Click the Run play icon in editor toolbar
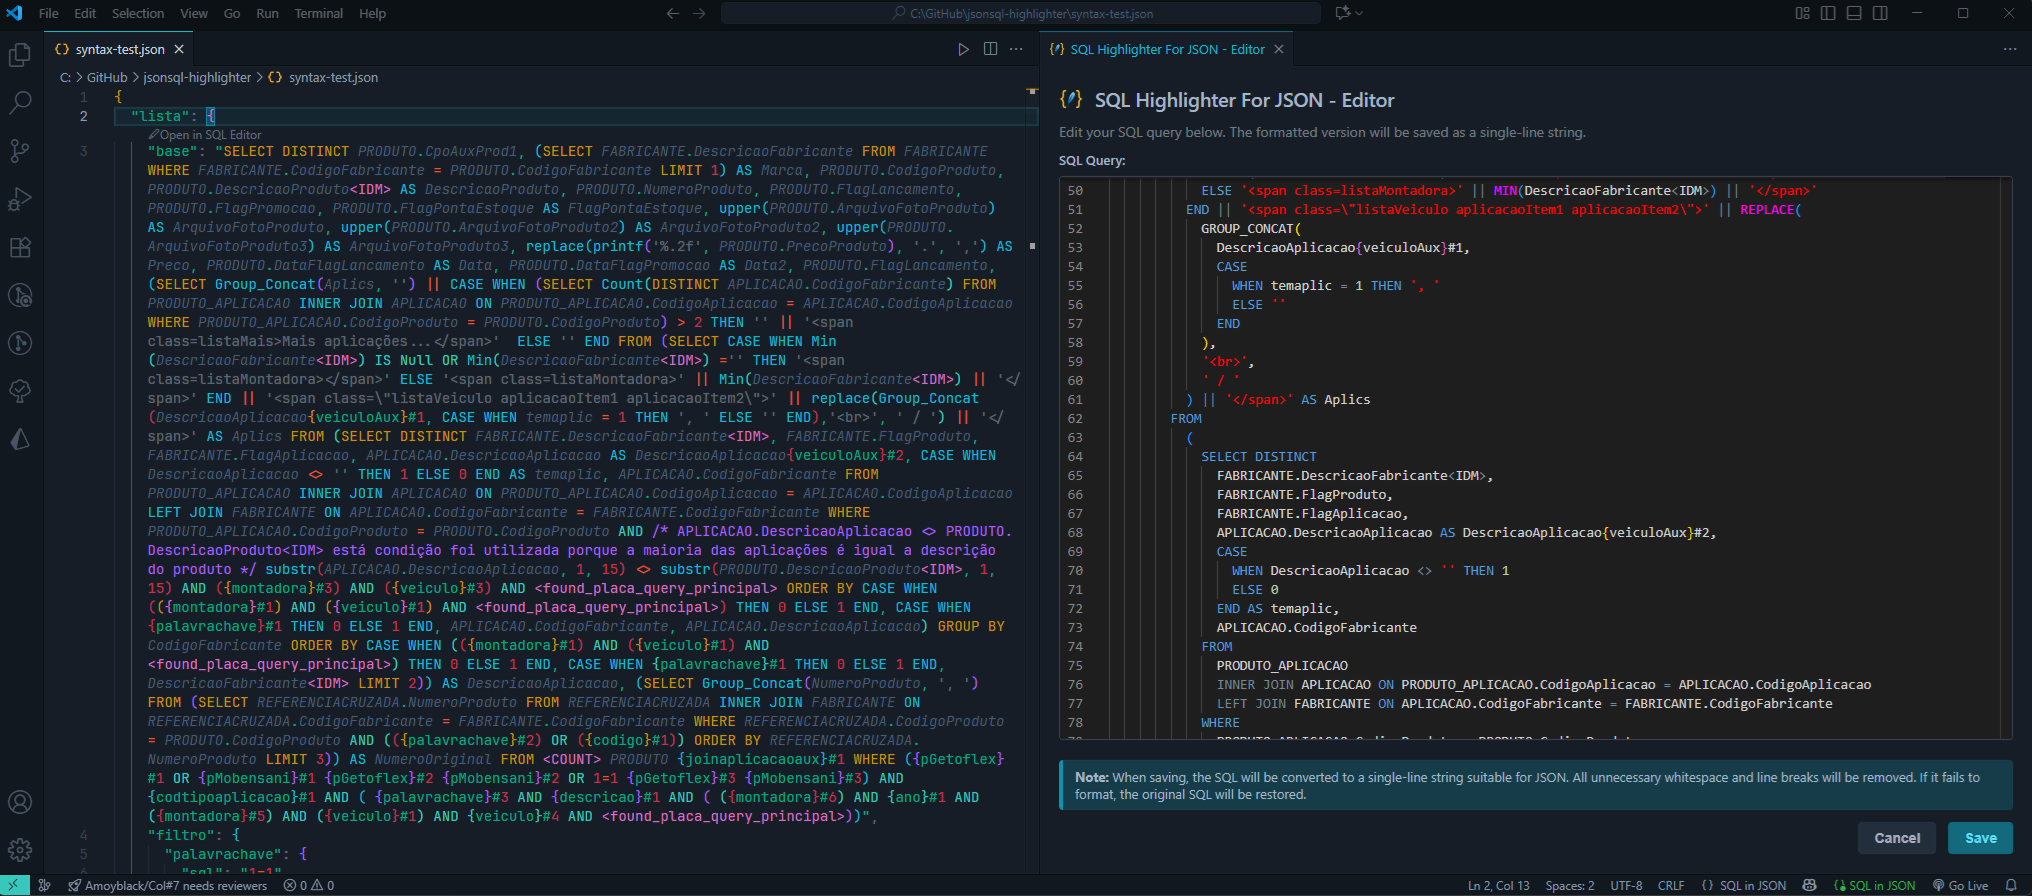Viewport: 2032px width, 896px height. coord(963,49)
